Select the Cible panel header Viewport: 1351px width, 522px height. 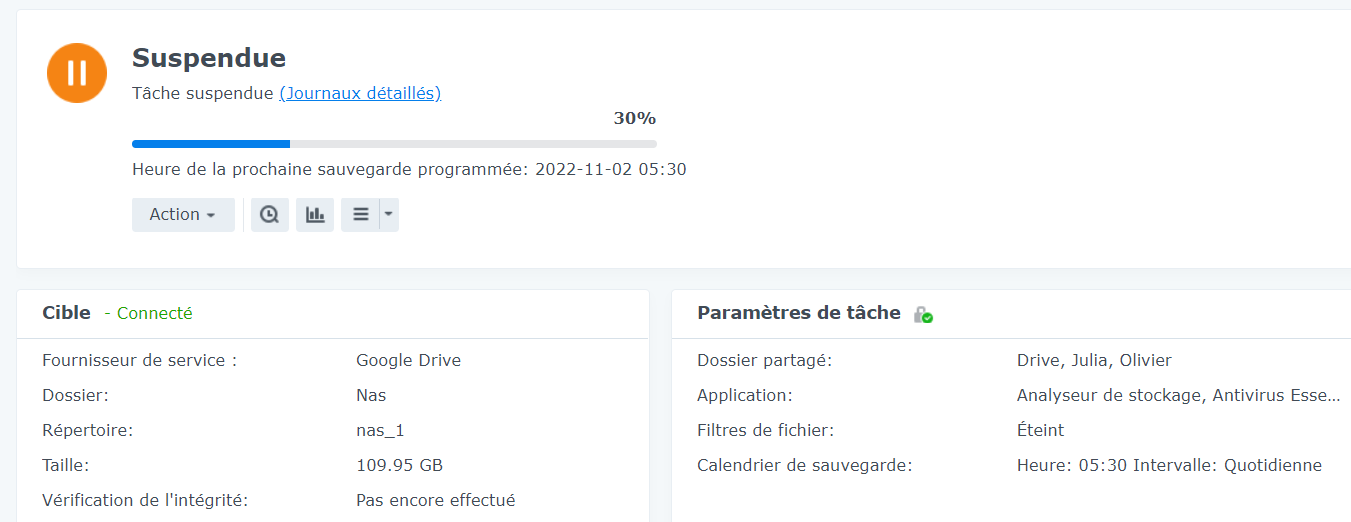[66, 313]
